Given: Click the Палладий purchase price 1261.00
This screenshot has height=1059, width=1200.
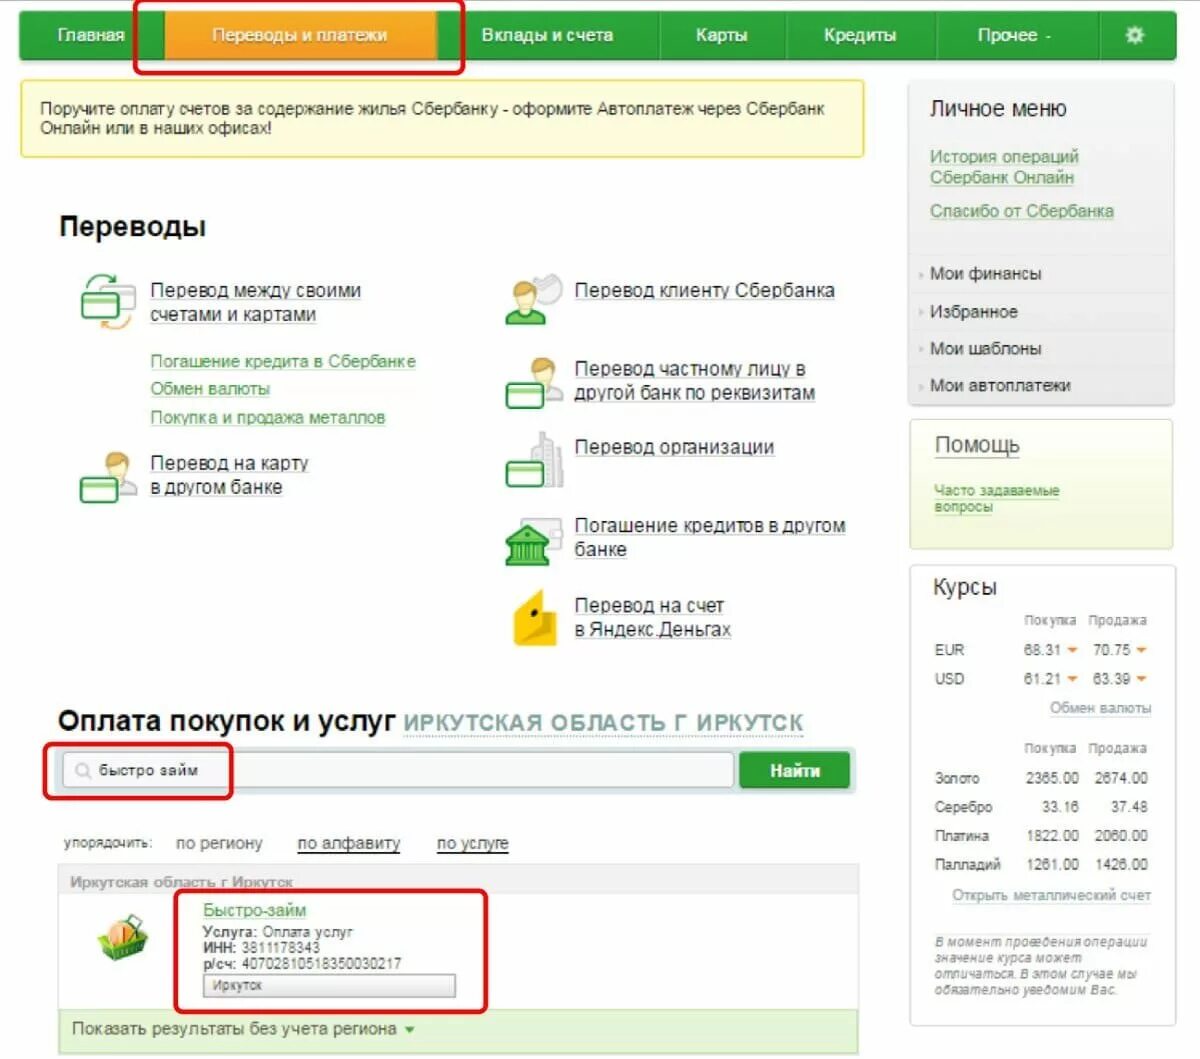Looking at the screenshot, I should pyautogui.click(x=1052, y=865).
